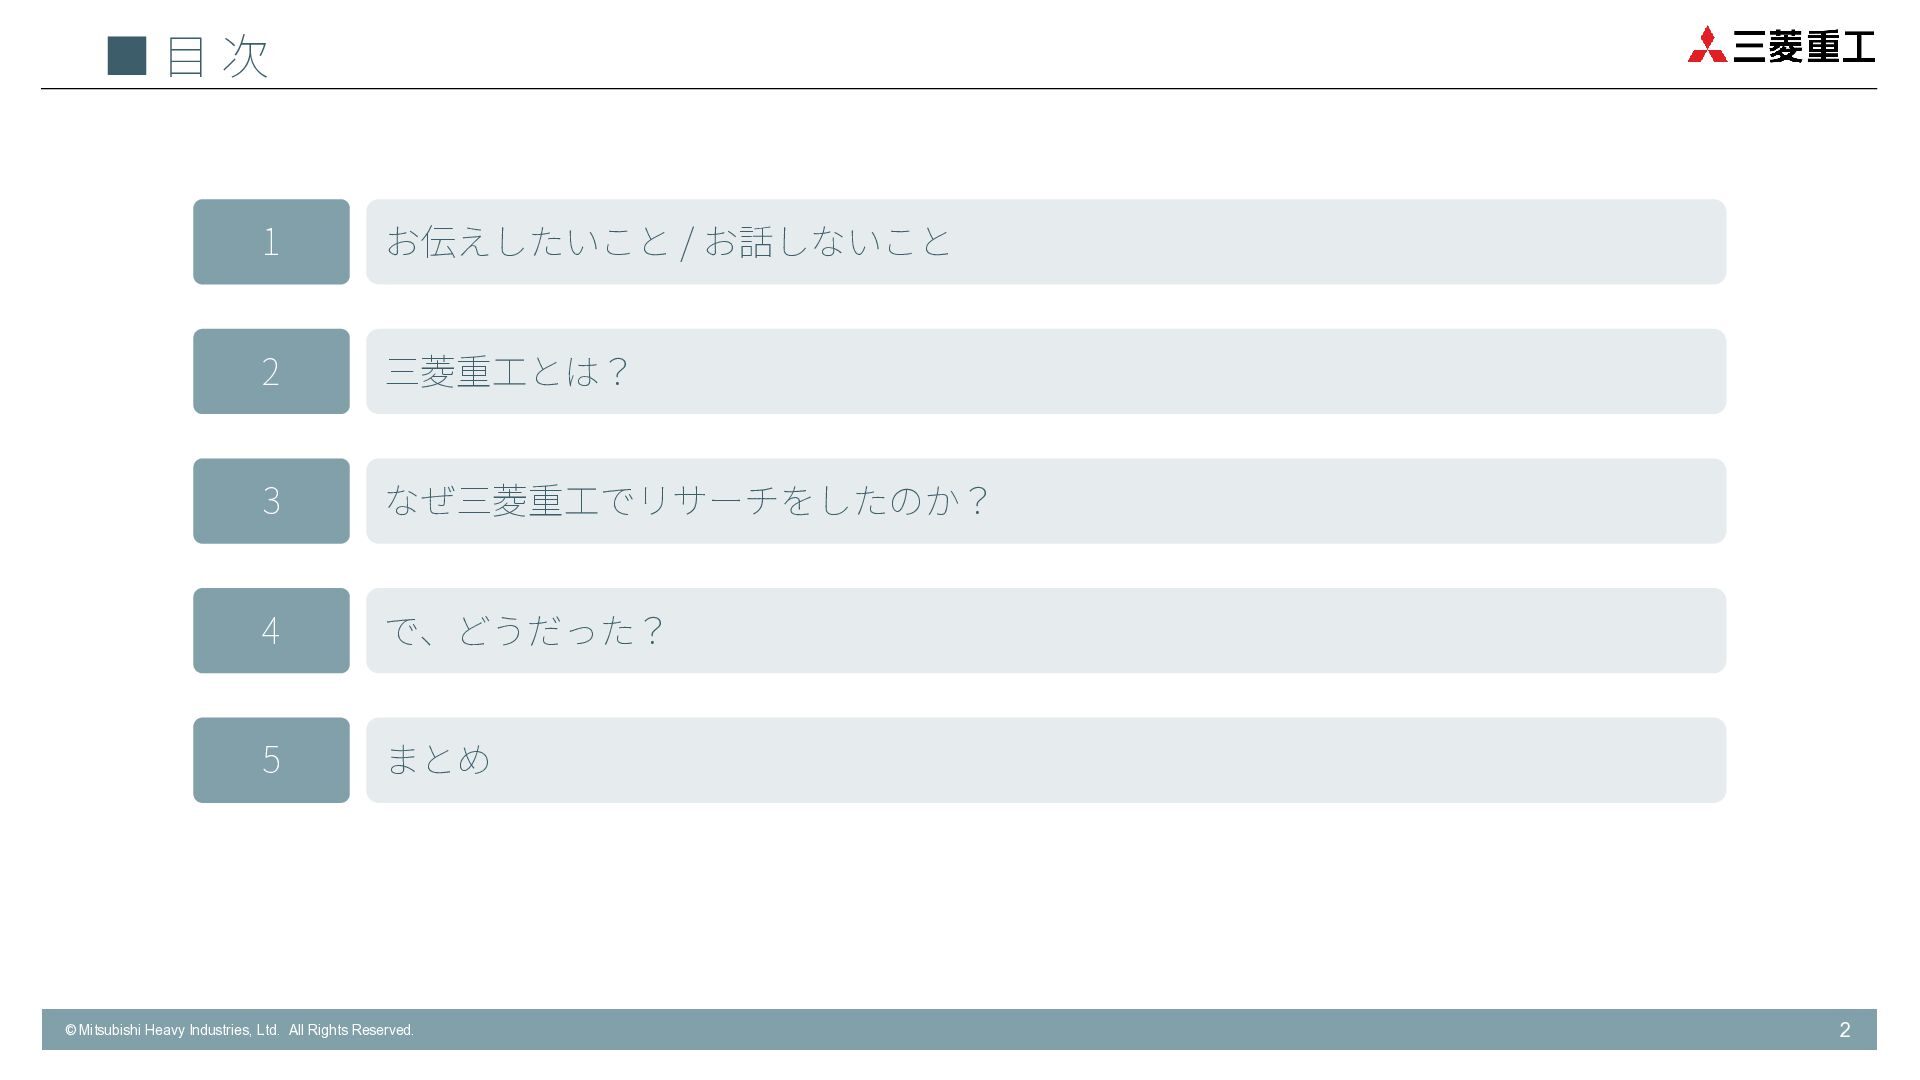1920x1080 pixels.
Task: Open item 三菱重工とは？
Action: pyautogui.click(x=507, y=372)
